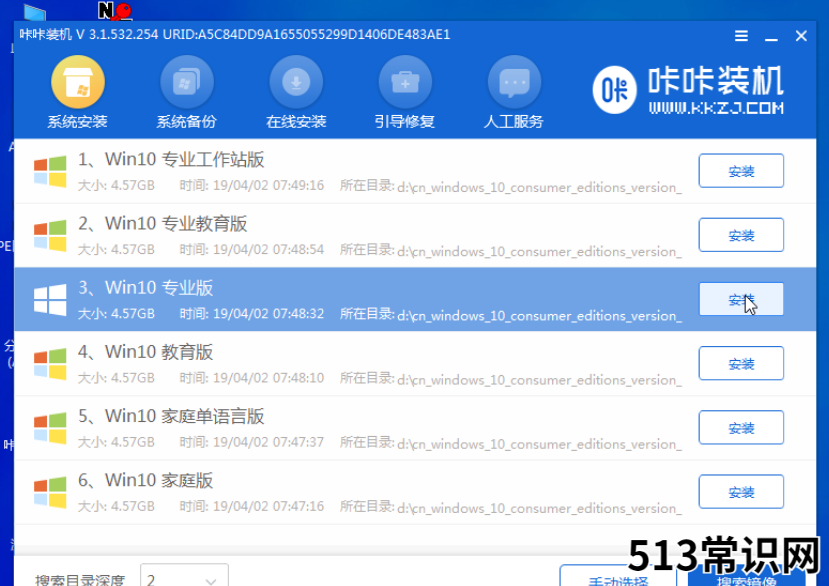The image size is (829, 586).
Task: Click the computer desktop icon behind window
Action: pyautogui.click(x=34, y=13)
